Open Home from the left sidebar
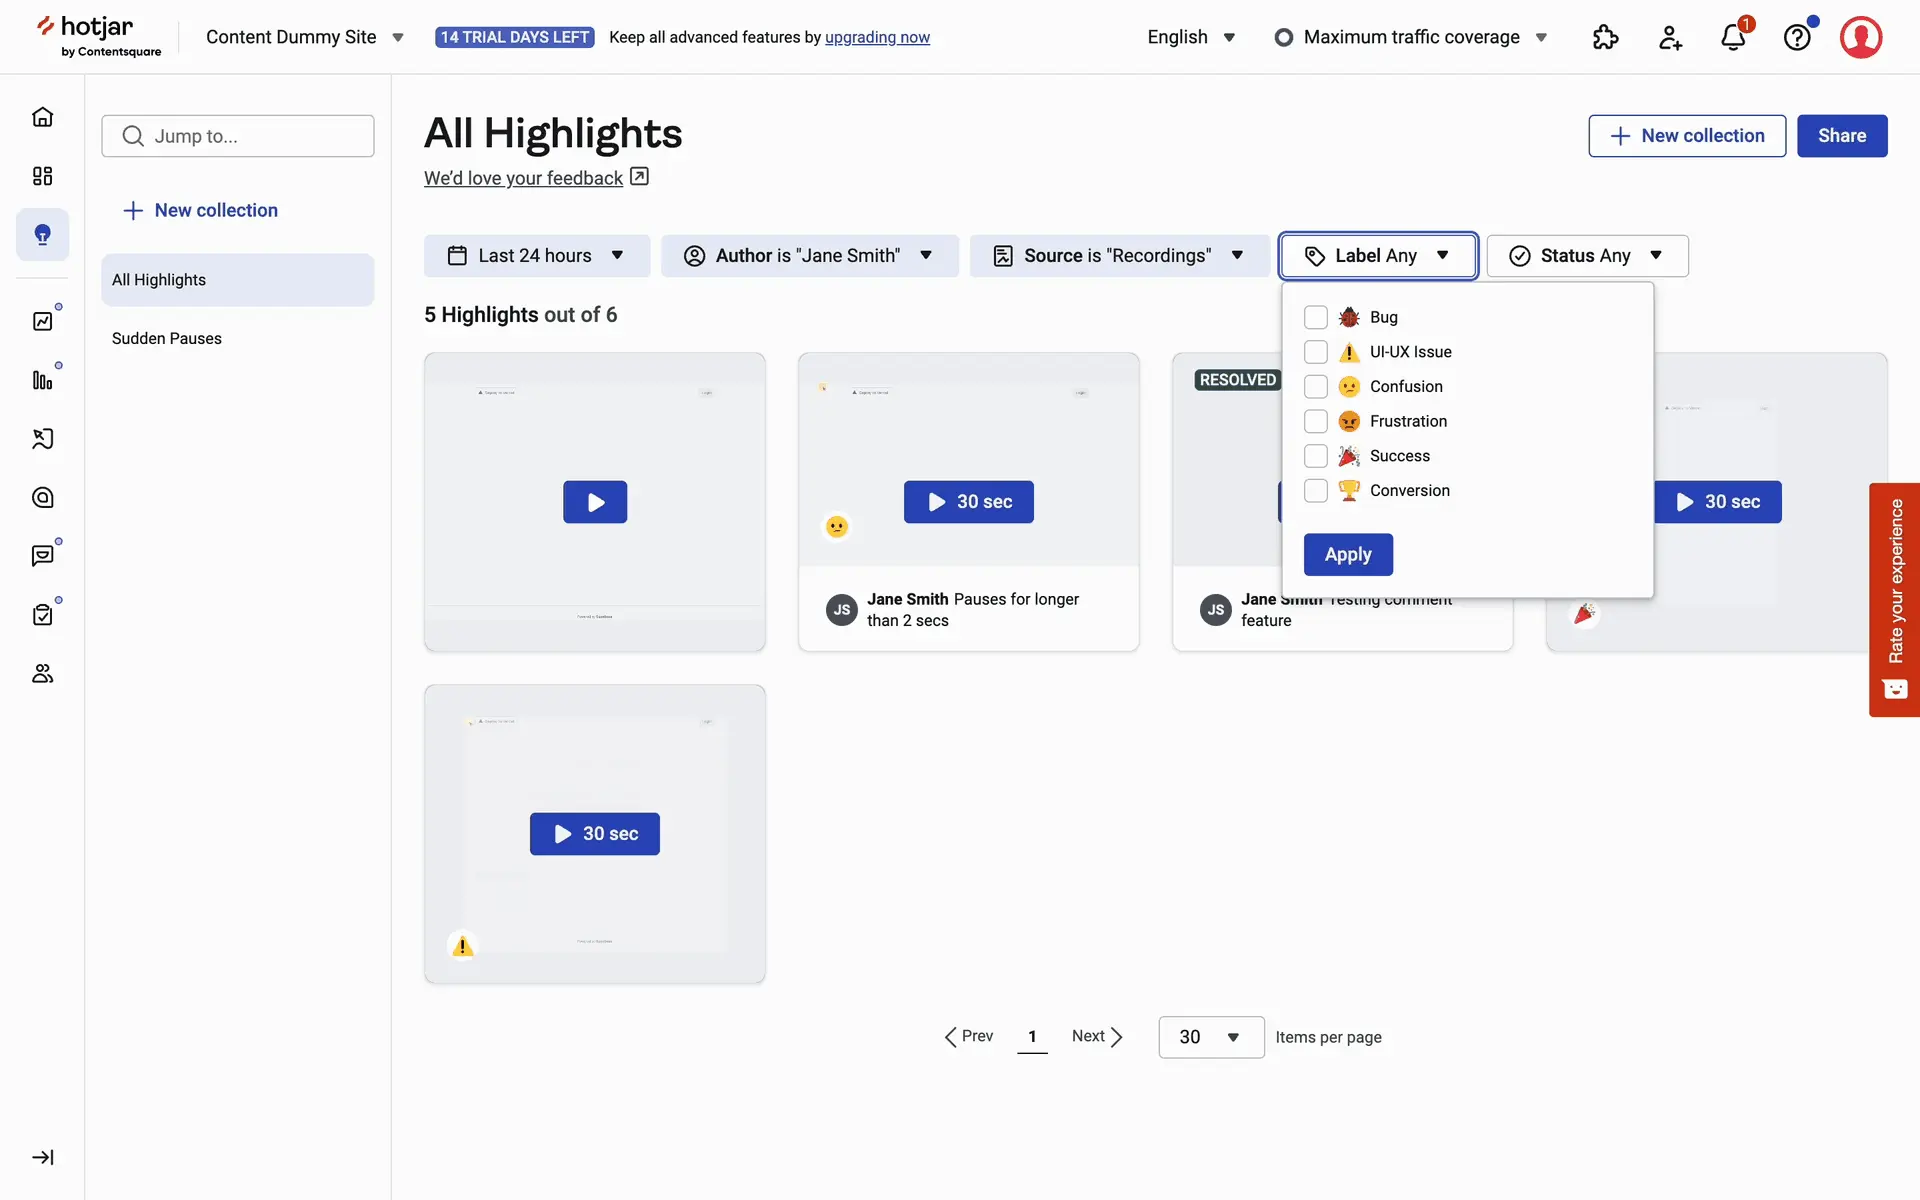Image resolution: width=1920 pixels, height=1200 pixels. [42, 117]
